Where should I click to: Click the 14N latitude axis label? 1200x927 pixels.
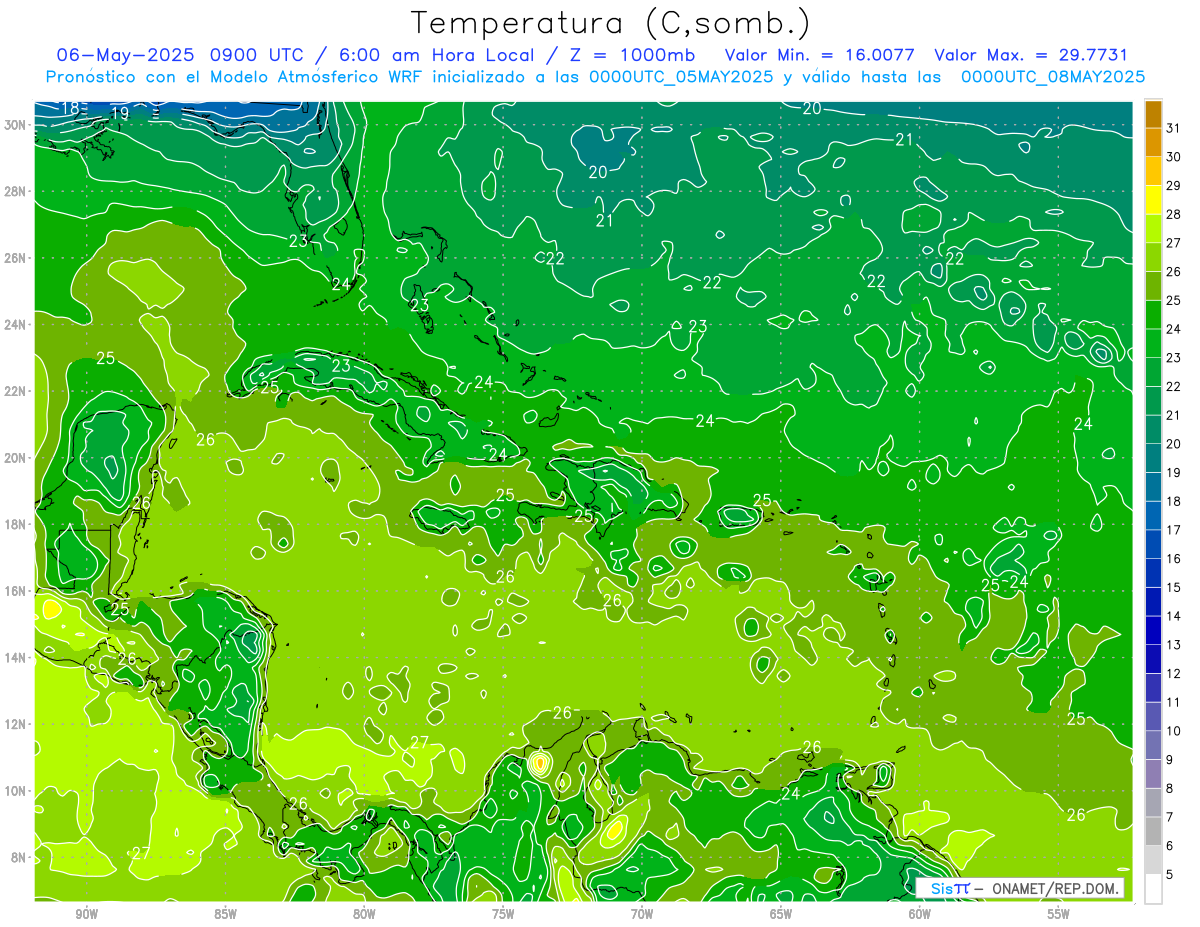click(x=17, y=658)
